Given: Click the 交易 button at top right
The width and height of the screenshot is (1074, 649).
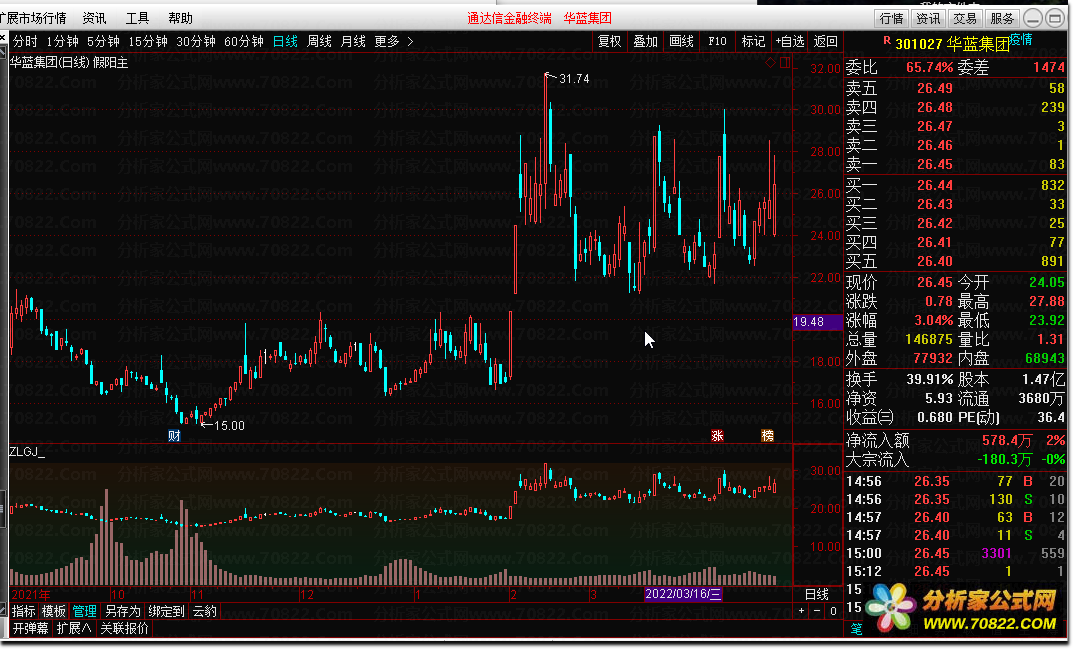Looking at the screenshot, I should tap(965, 18).
